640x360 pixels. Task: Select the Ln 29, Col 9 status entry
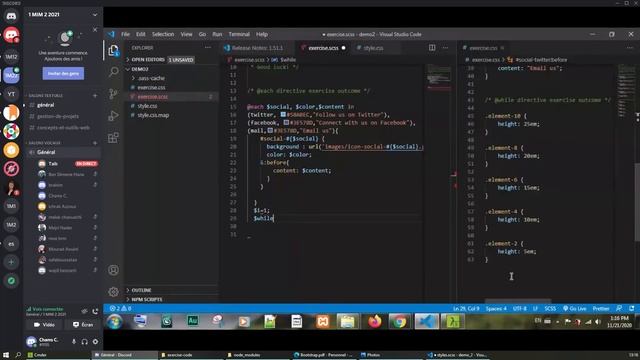tap(467, 308)
